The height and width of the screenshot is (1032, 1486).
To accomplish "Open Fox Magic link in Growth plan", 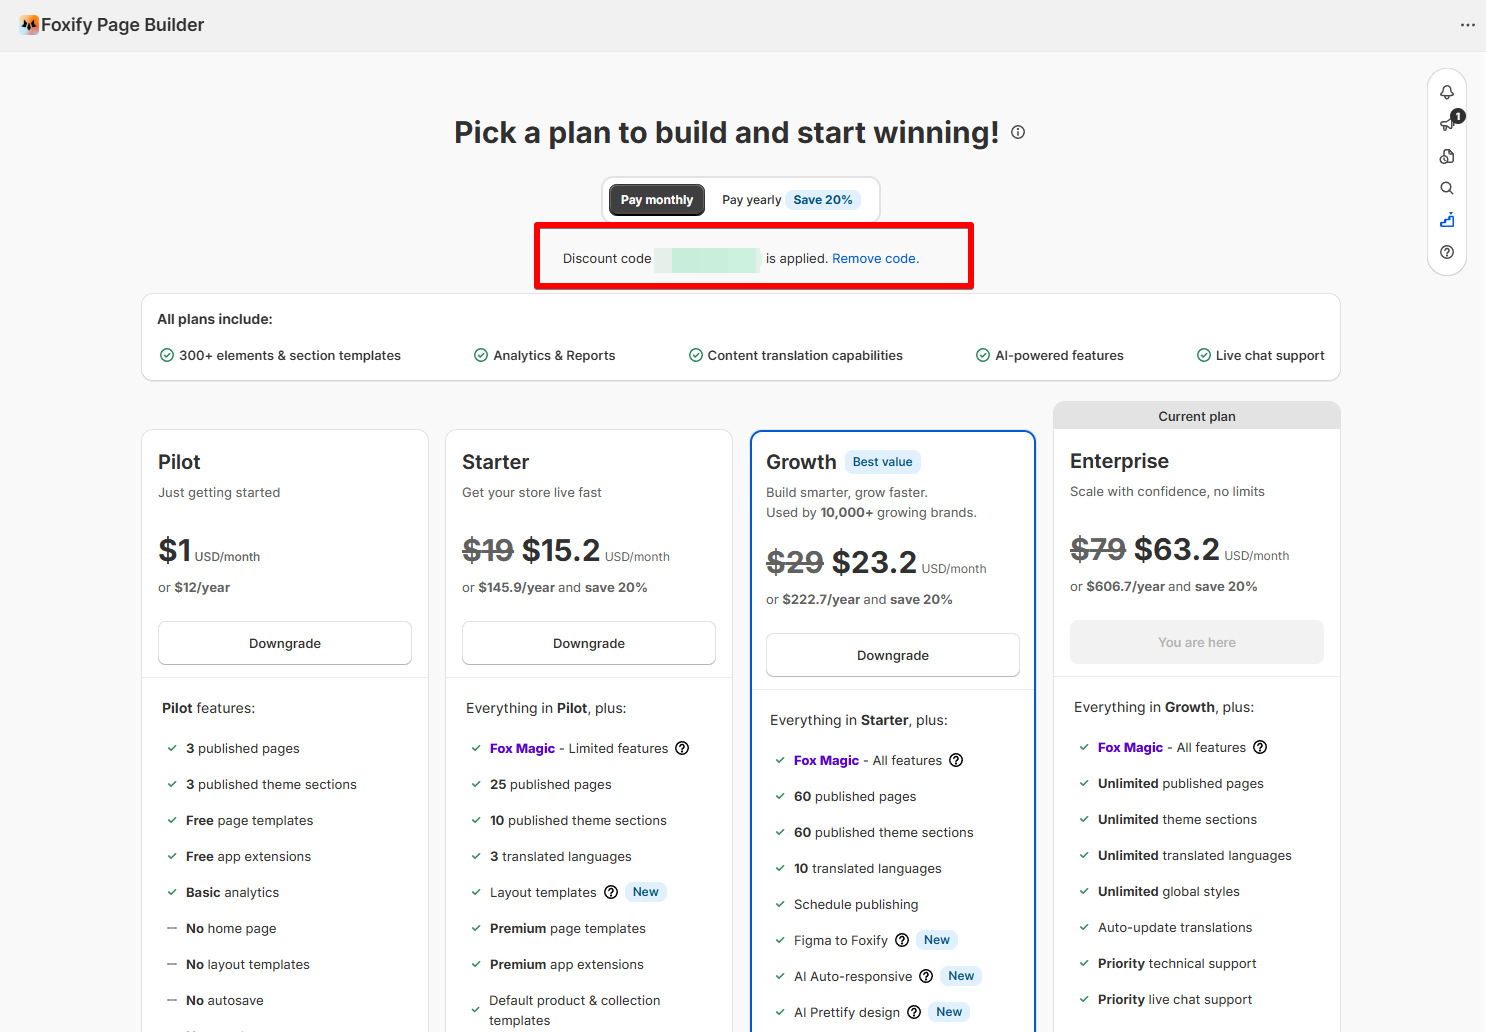I will [826, 760].
